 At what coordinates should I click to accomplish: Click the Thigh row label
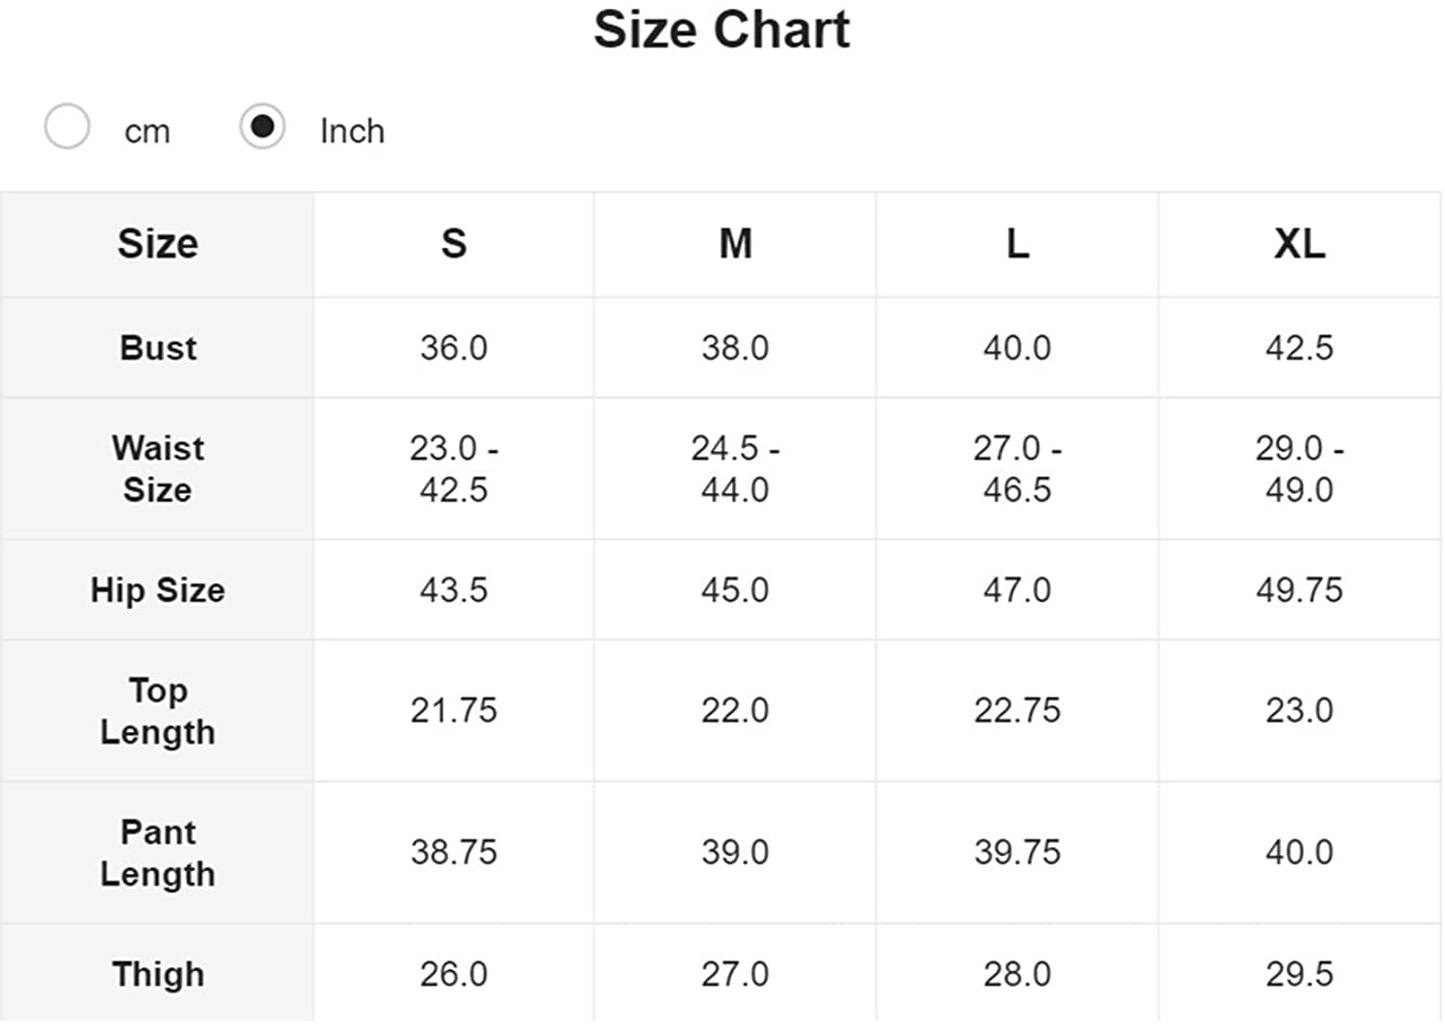(x=158, y=974)
